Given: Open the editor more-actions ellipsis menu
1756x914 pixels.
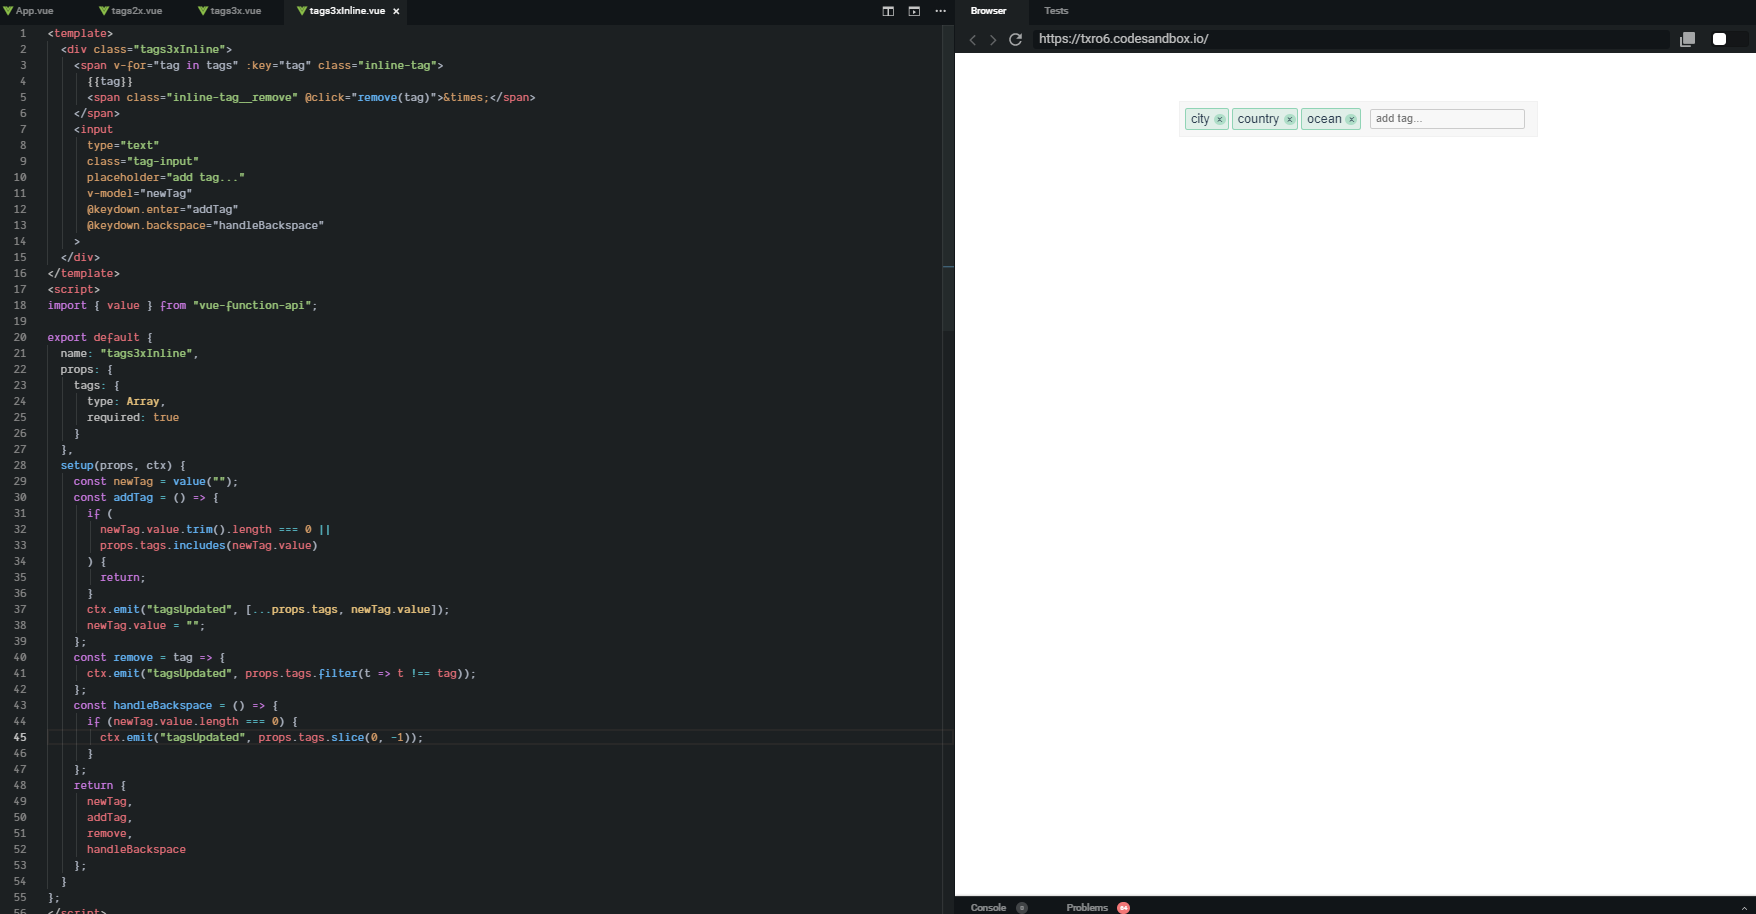Looking at the screenshot, I should click(940, 11).
